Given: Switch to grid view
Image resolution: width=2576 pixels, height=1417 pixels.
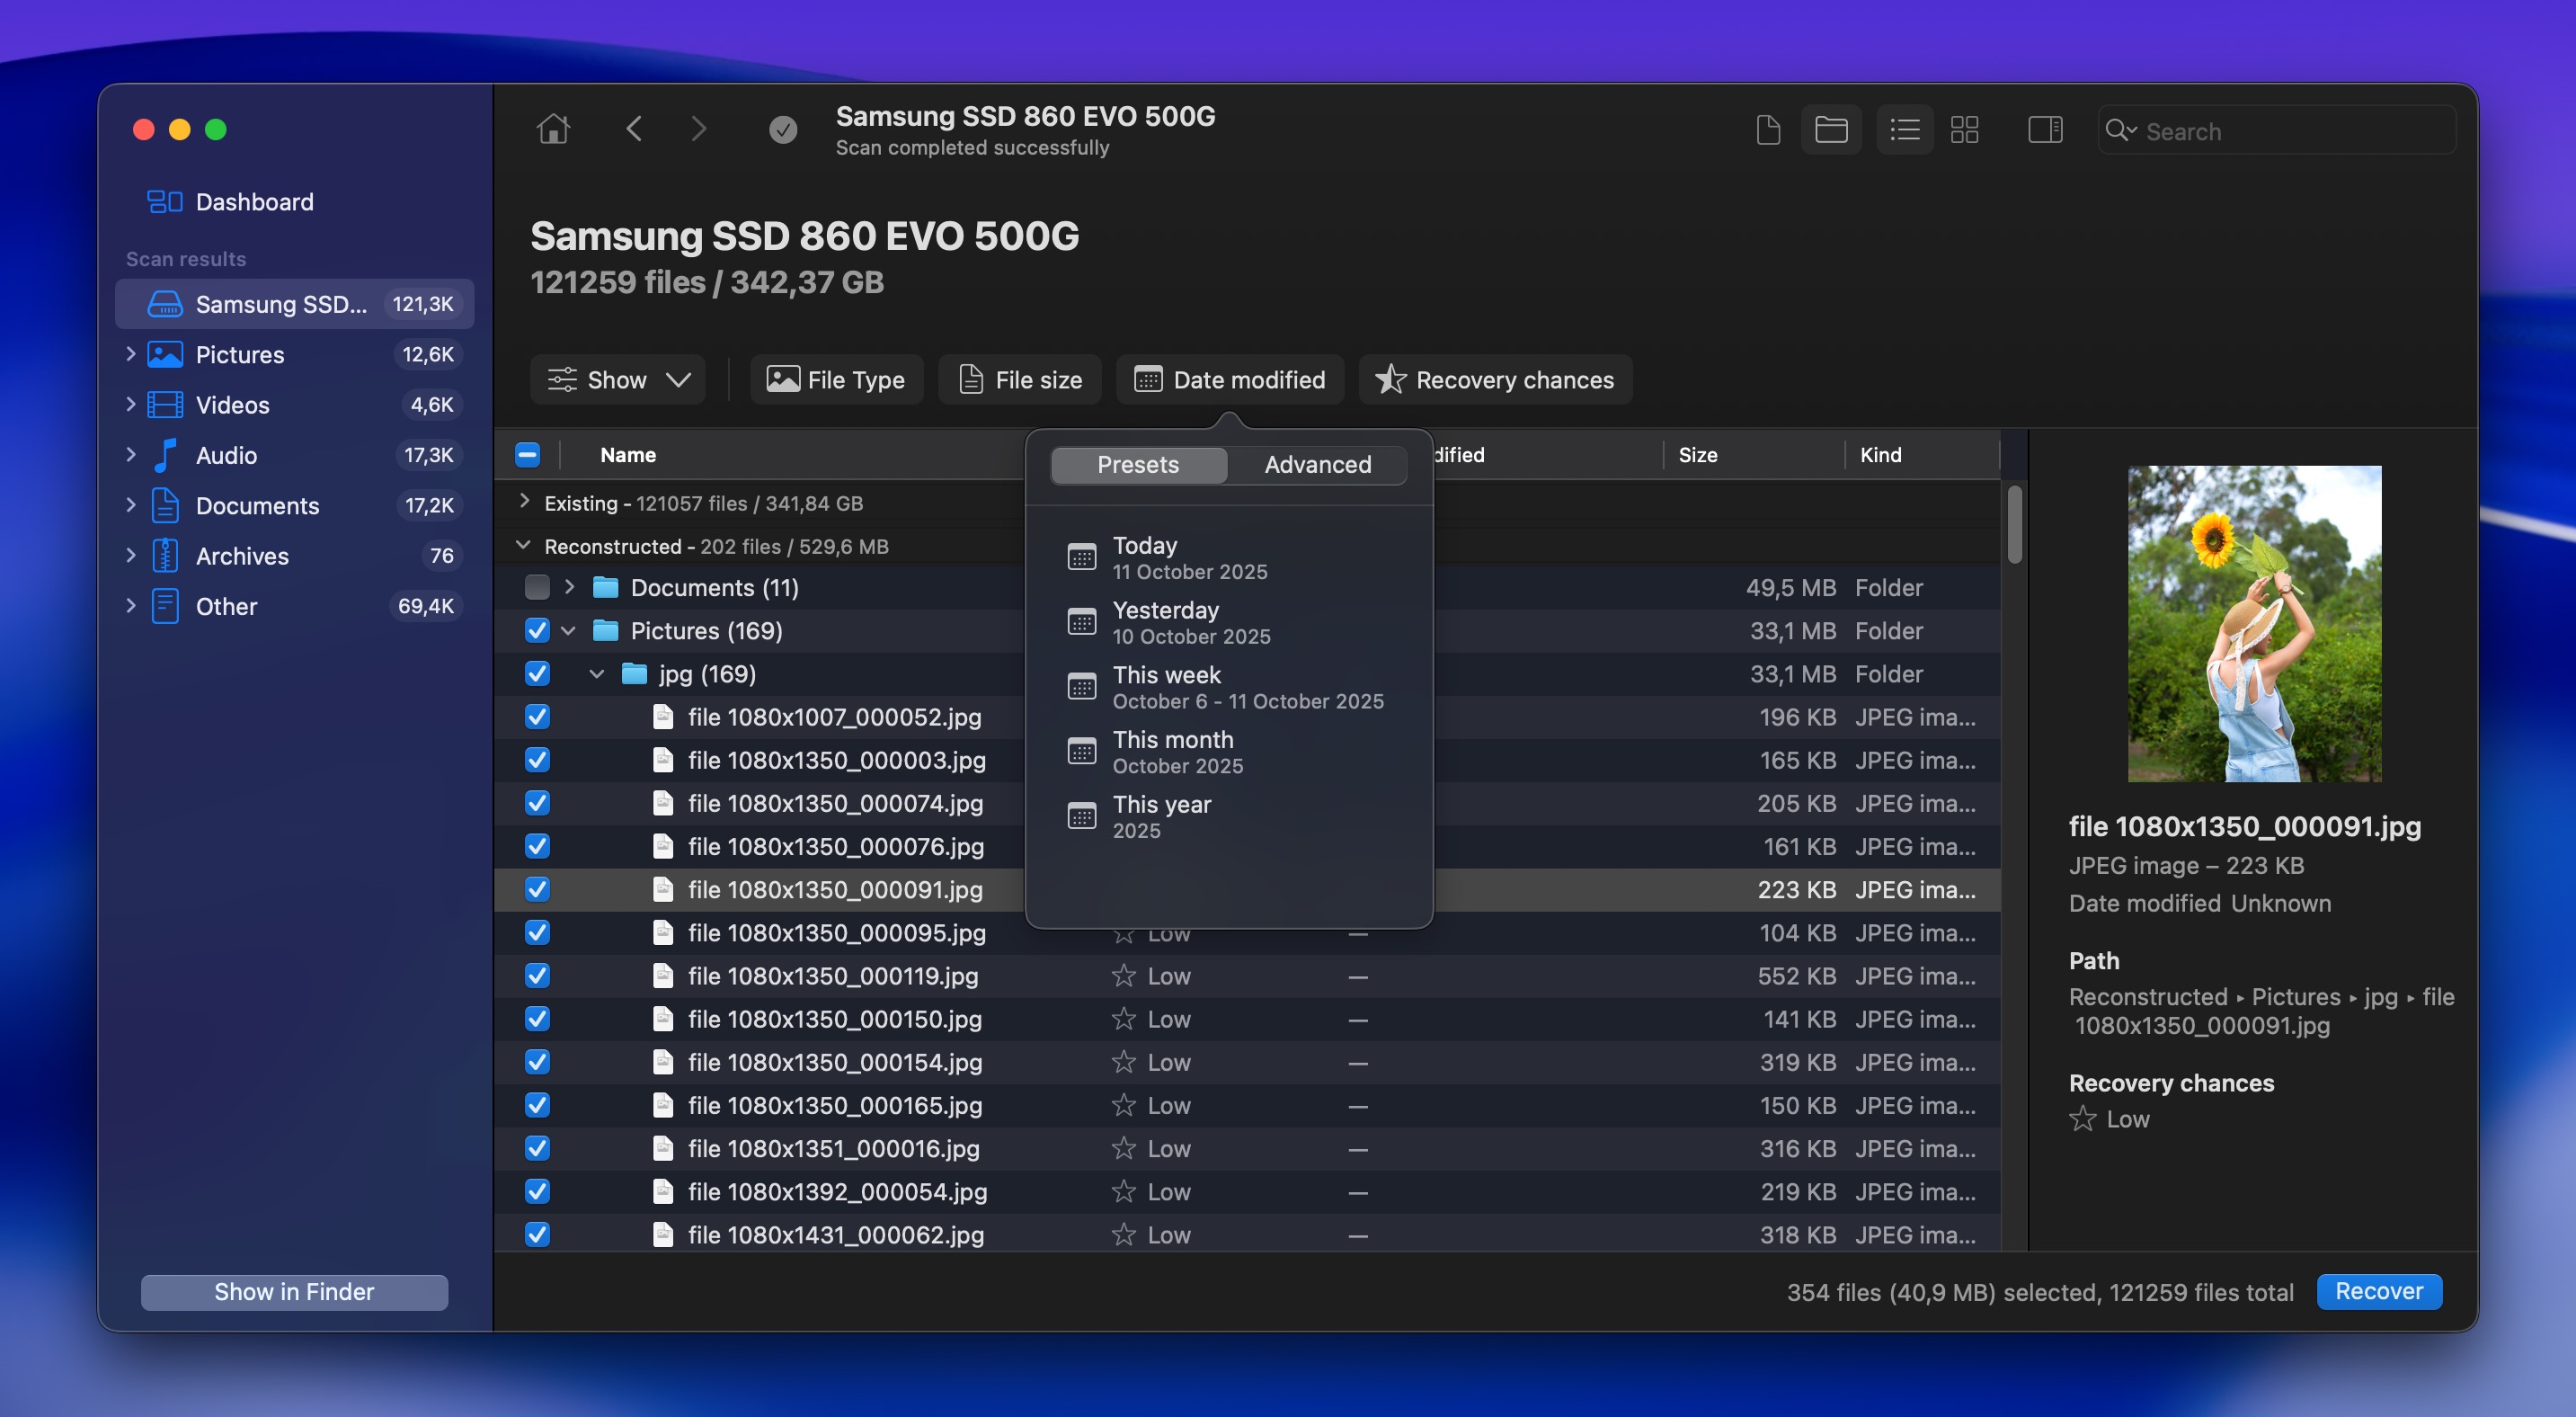Looking at the screenshot, I should pyautogui.click(x=1965, y=129).
